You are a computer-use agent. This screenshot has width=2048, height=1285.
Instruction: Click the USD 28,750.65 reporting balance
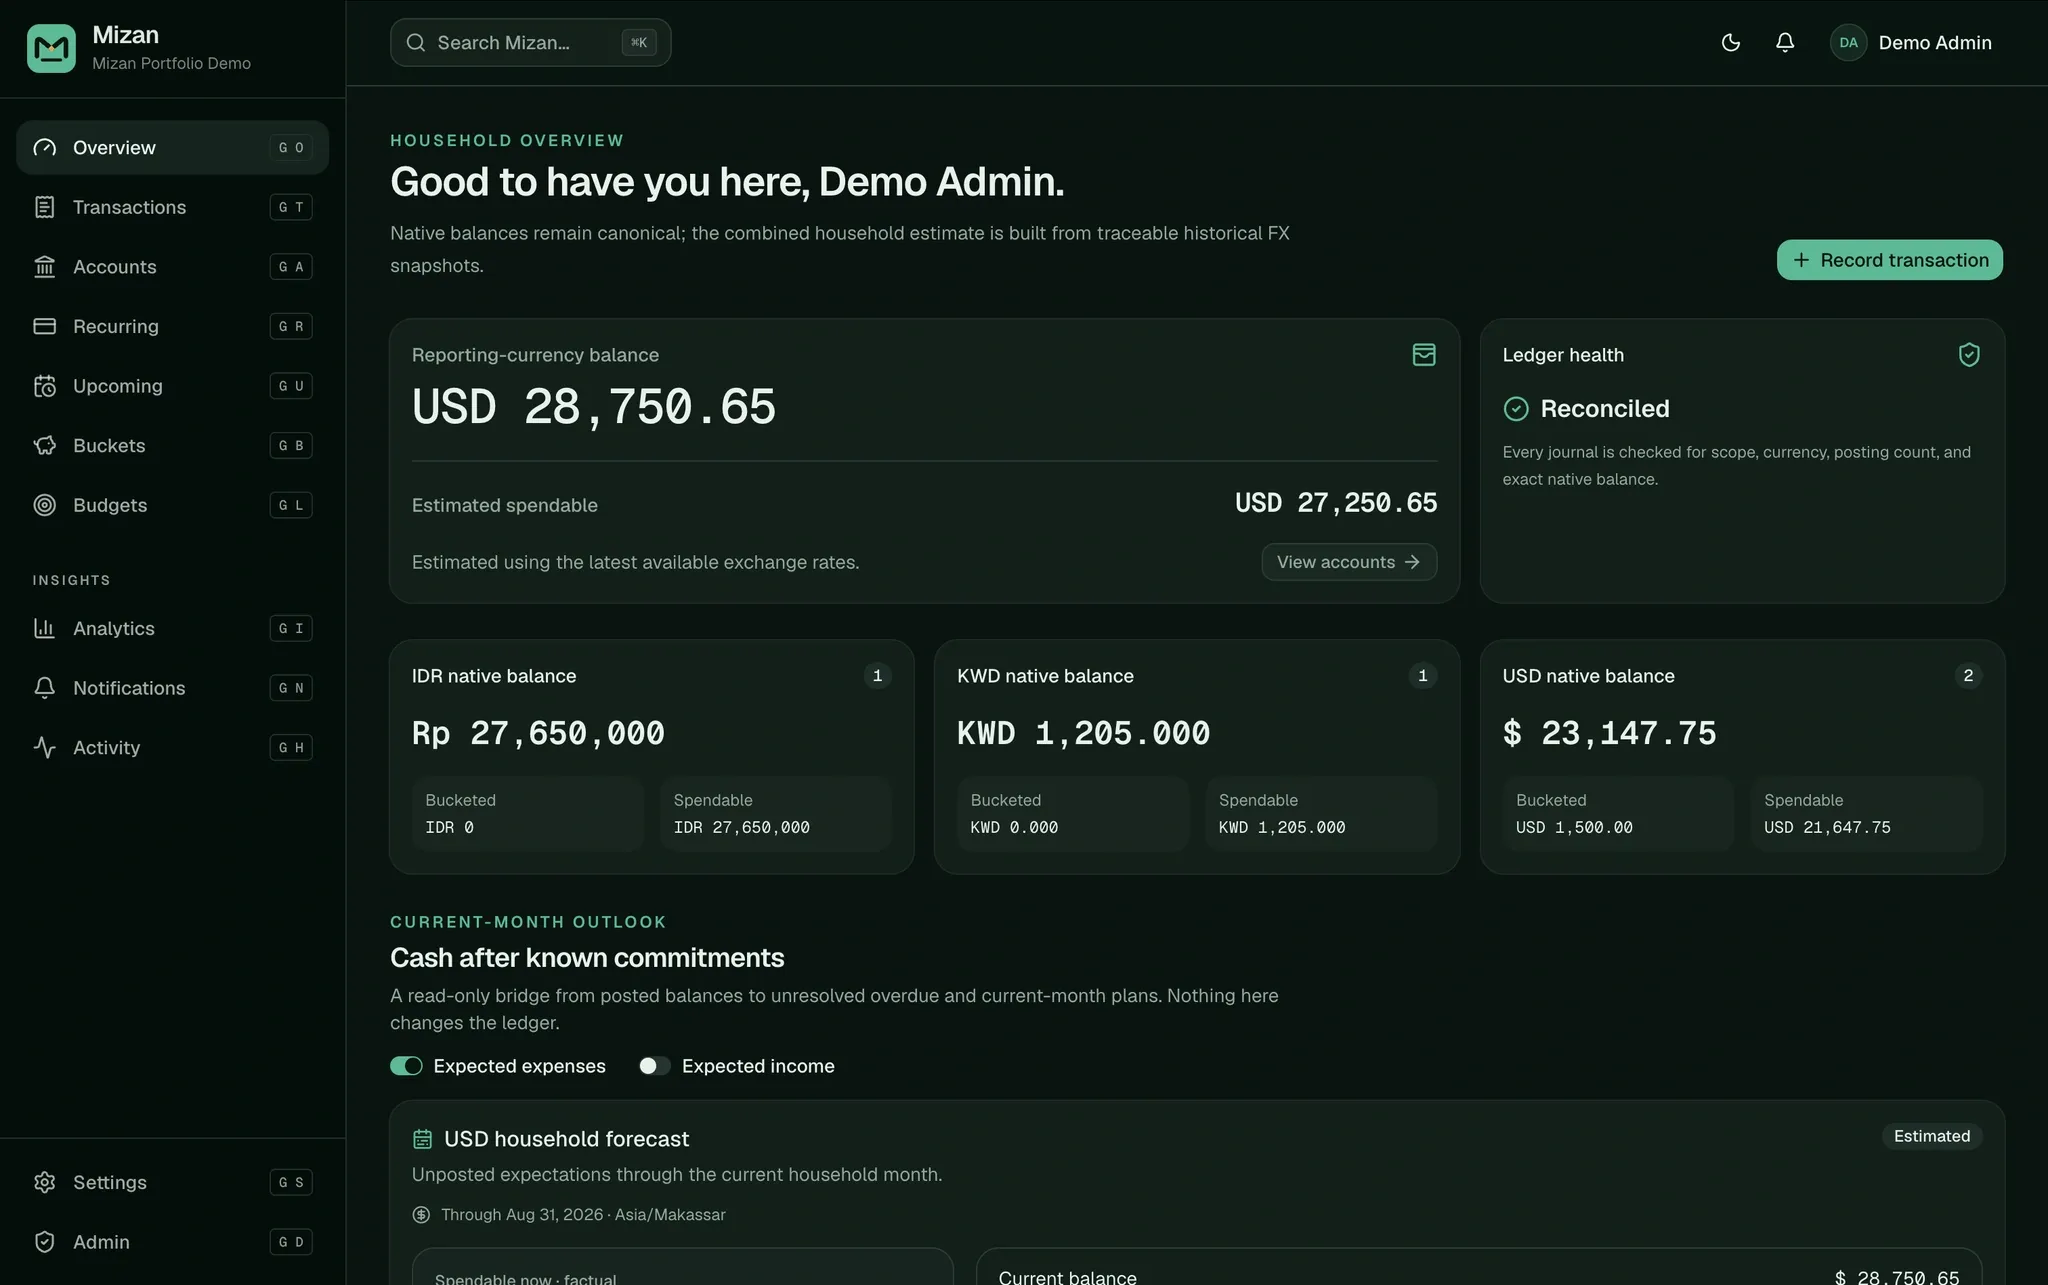[x=594, y=407]
